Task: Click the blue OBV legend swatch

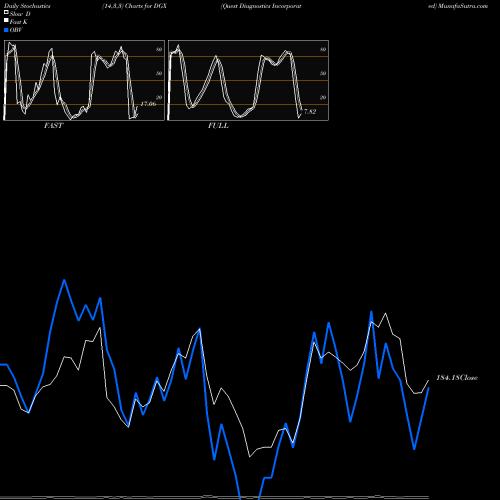Action: (6, 30)
